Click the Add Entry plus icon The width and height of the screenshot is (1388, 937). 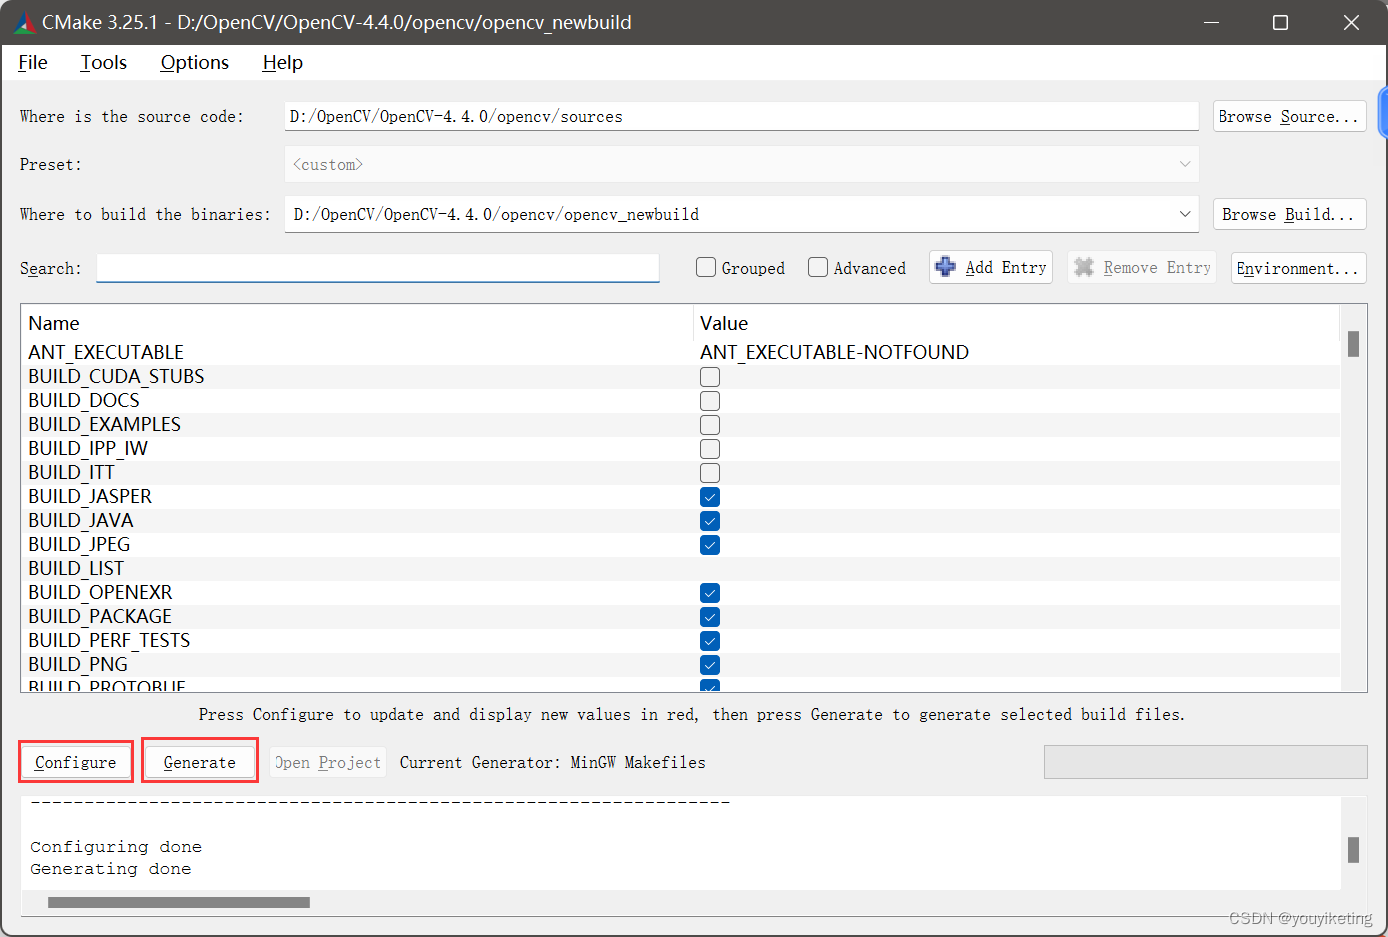tap(946, 267)
